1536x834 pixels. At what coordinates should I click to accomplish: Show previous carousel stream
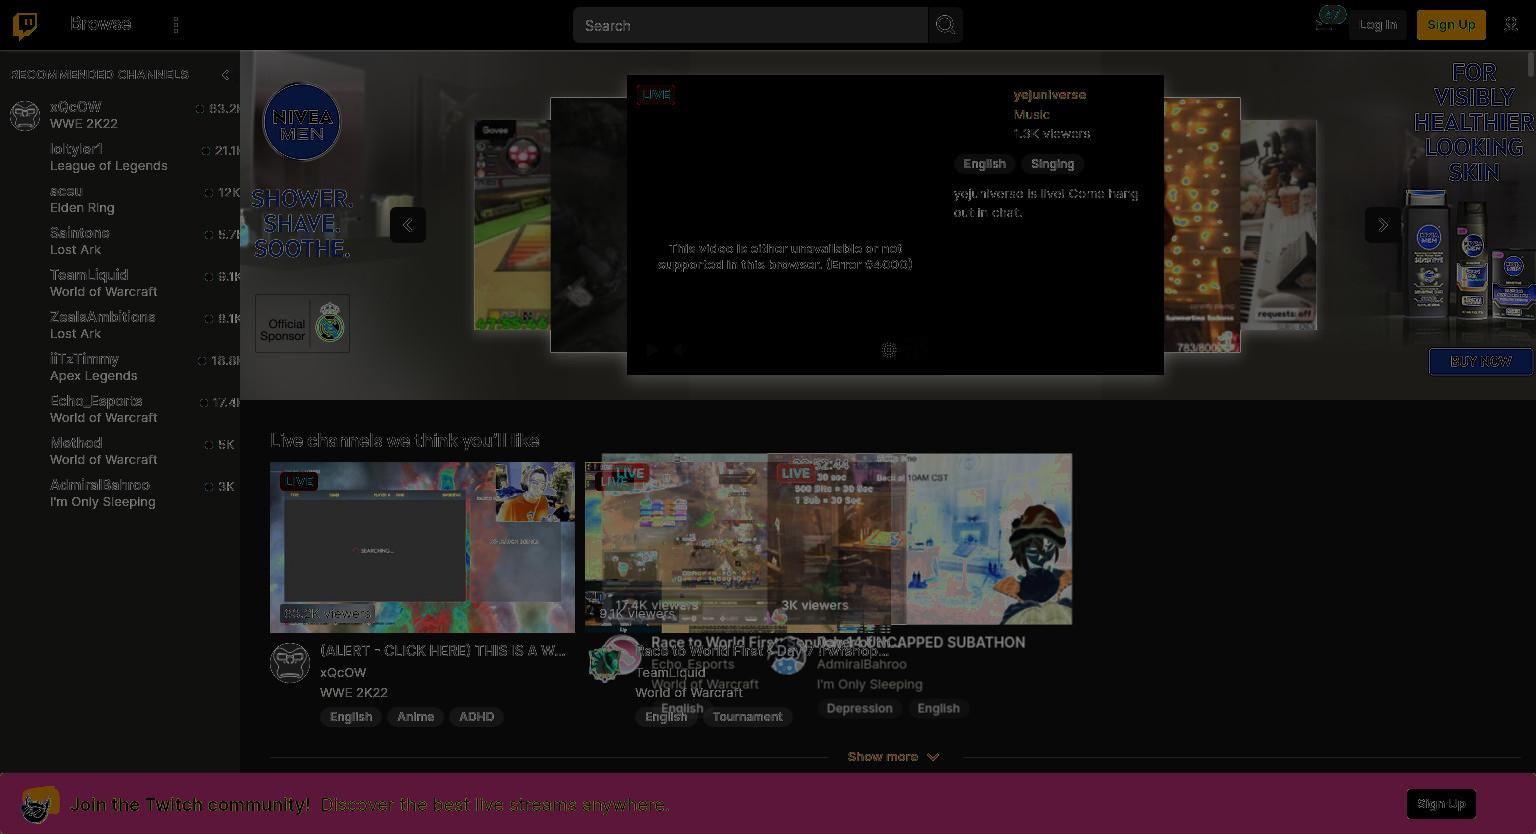[408, 225]
